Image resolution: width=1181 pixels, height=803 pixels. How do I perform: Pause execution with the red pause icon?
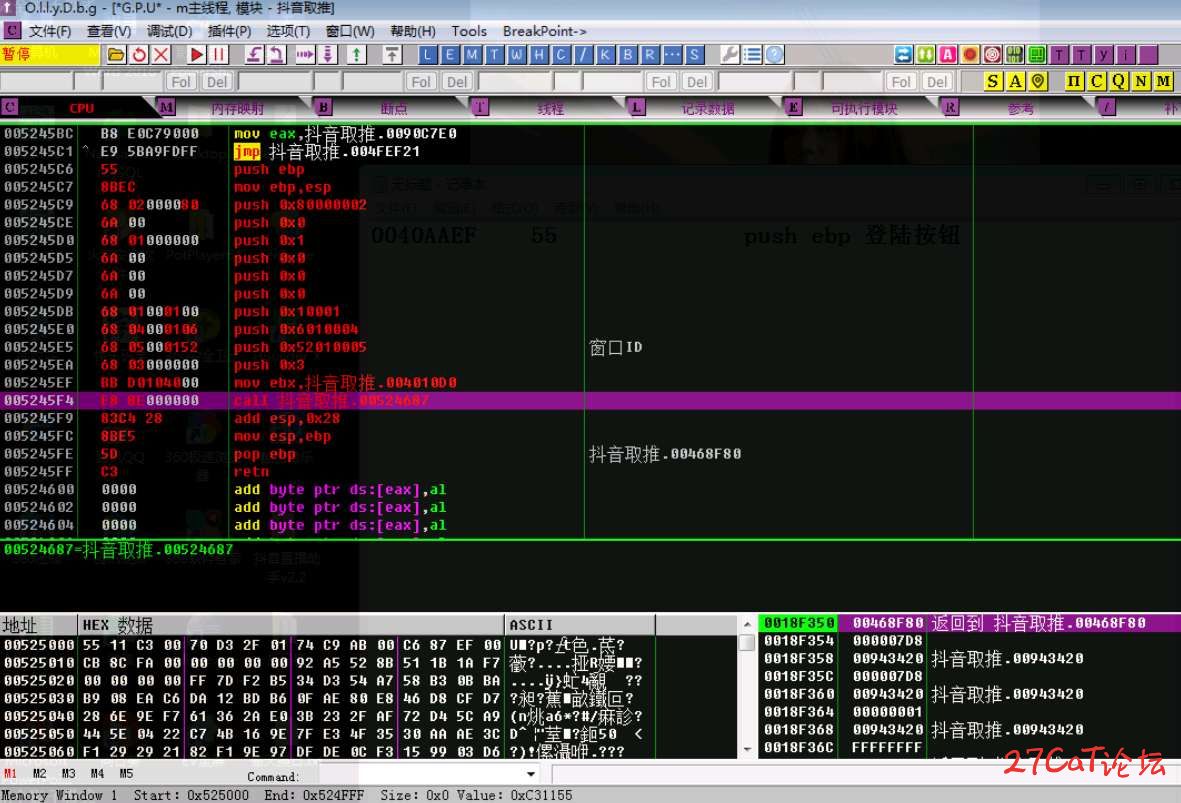click(218, 54)
